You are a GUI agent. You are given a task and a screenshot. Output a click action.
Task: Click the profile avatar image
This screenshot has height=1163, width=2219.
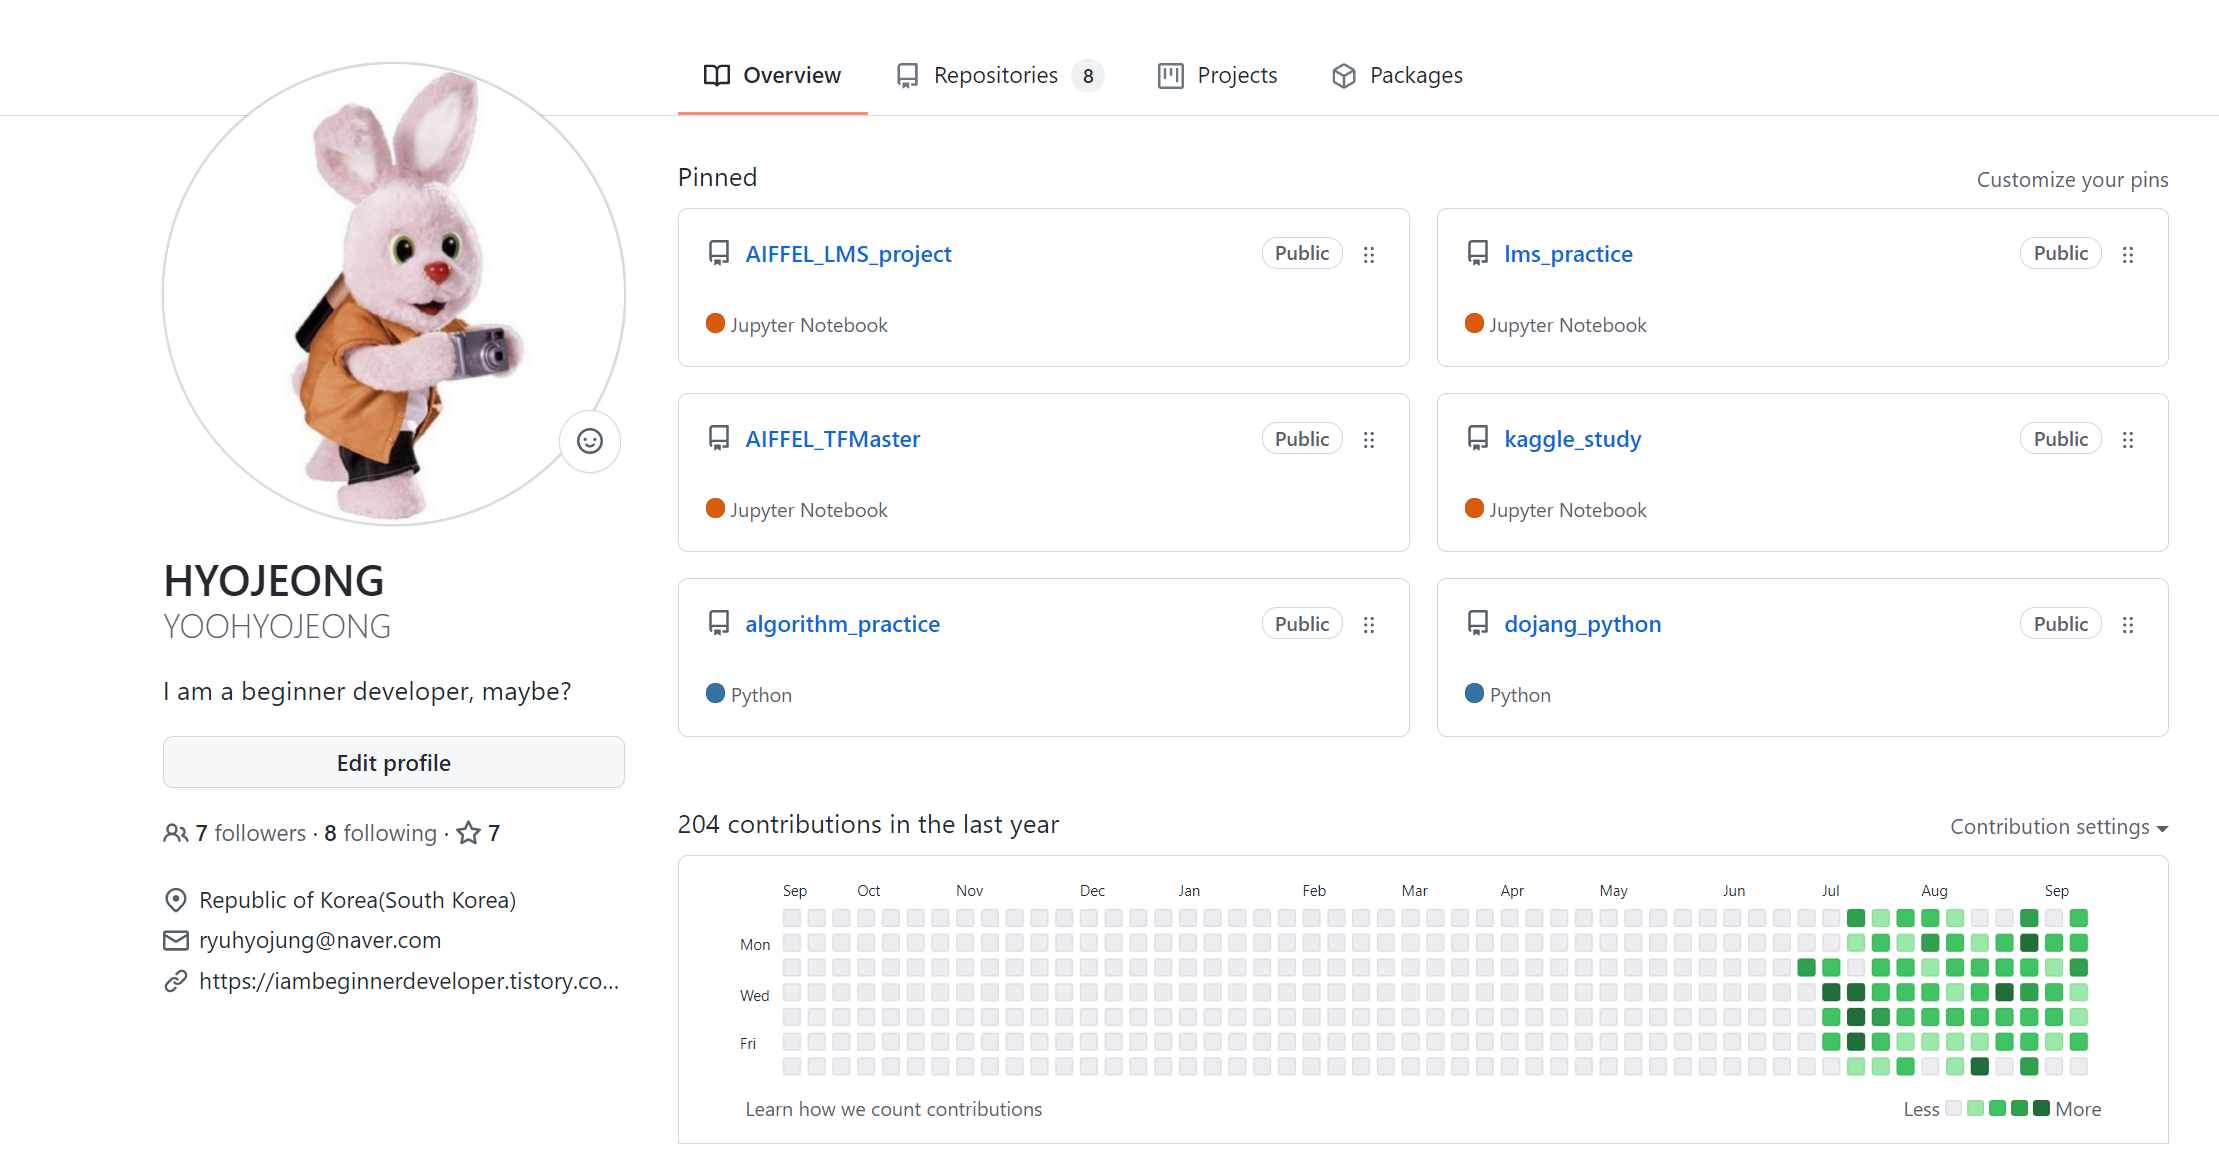point(393,294)
